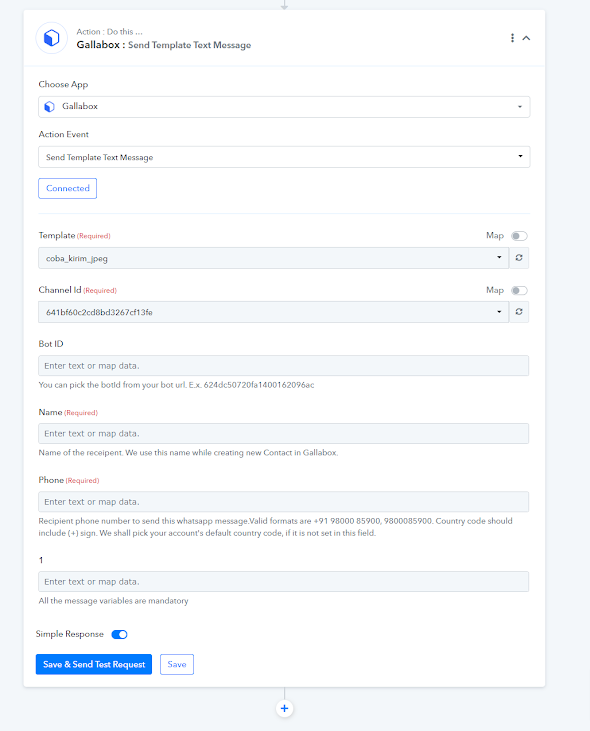Refresh the Channel Id field list
Viewport: 590px width, 731px height.
tap(519, 311)
